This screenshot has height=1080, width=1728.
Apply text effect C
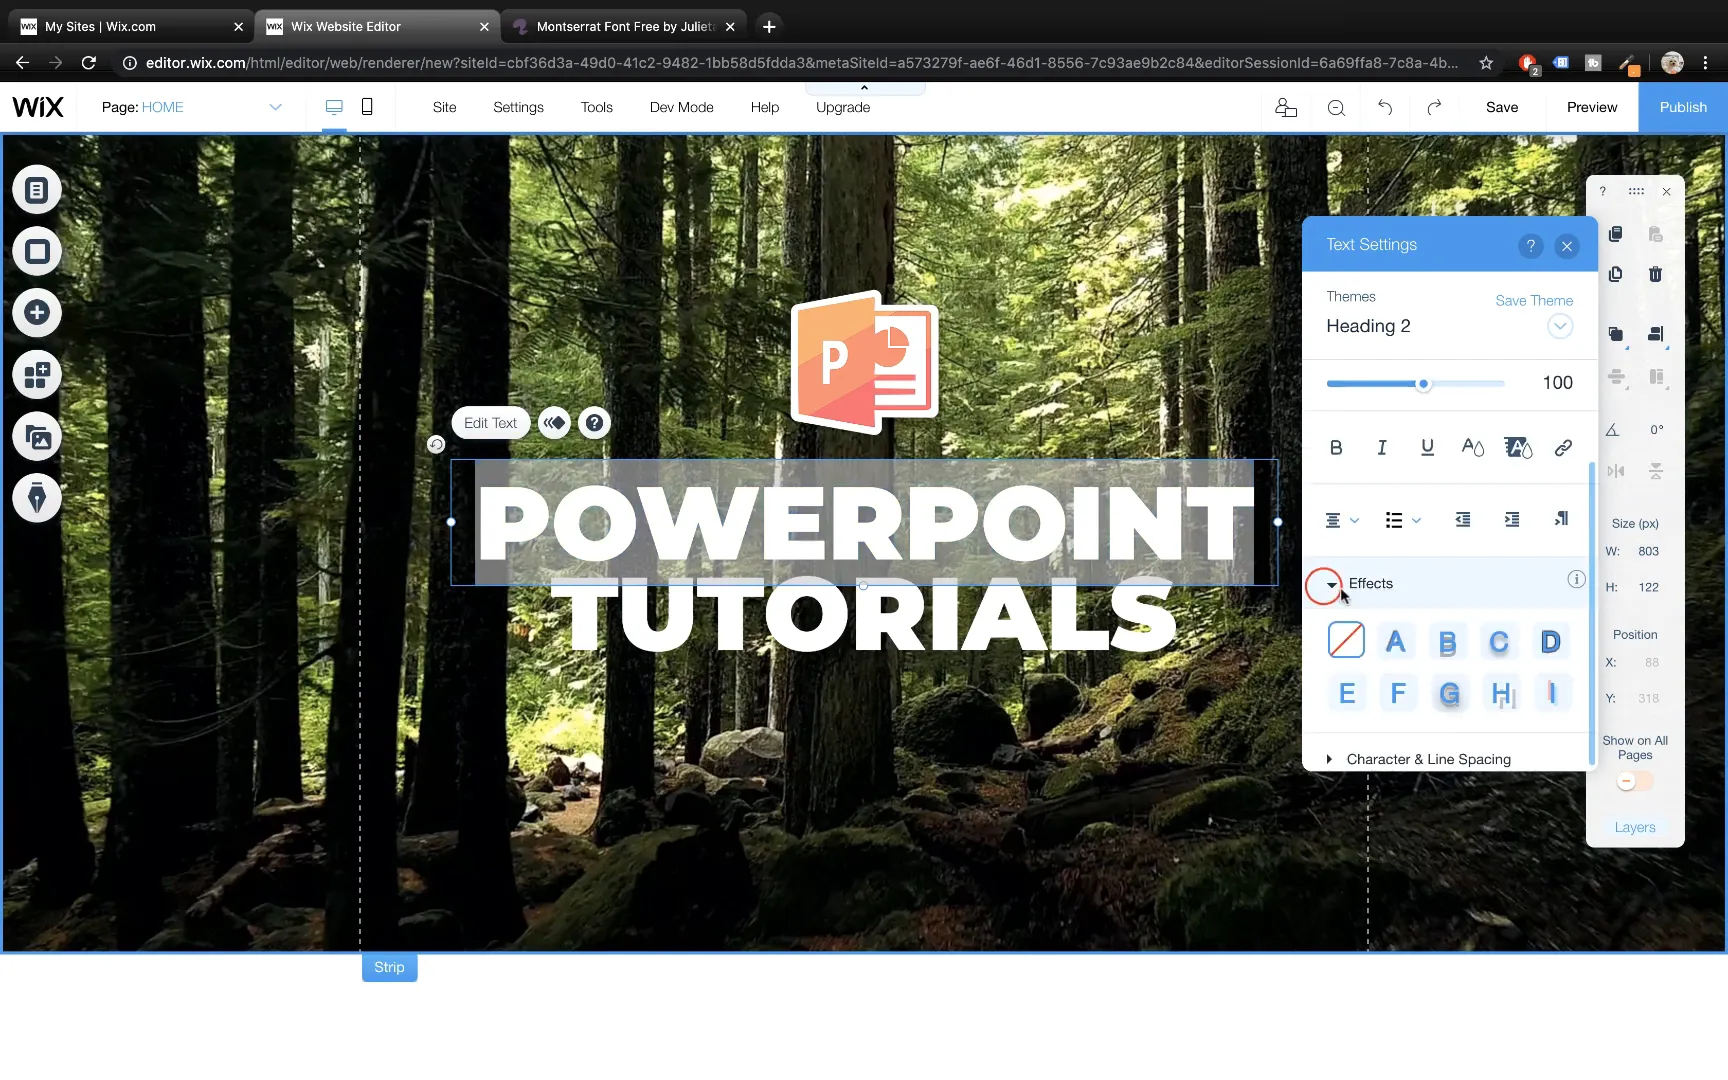(1498, 641)
